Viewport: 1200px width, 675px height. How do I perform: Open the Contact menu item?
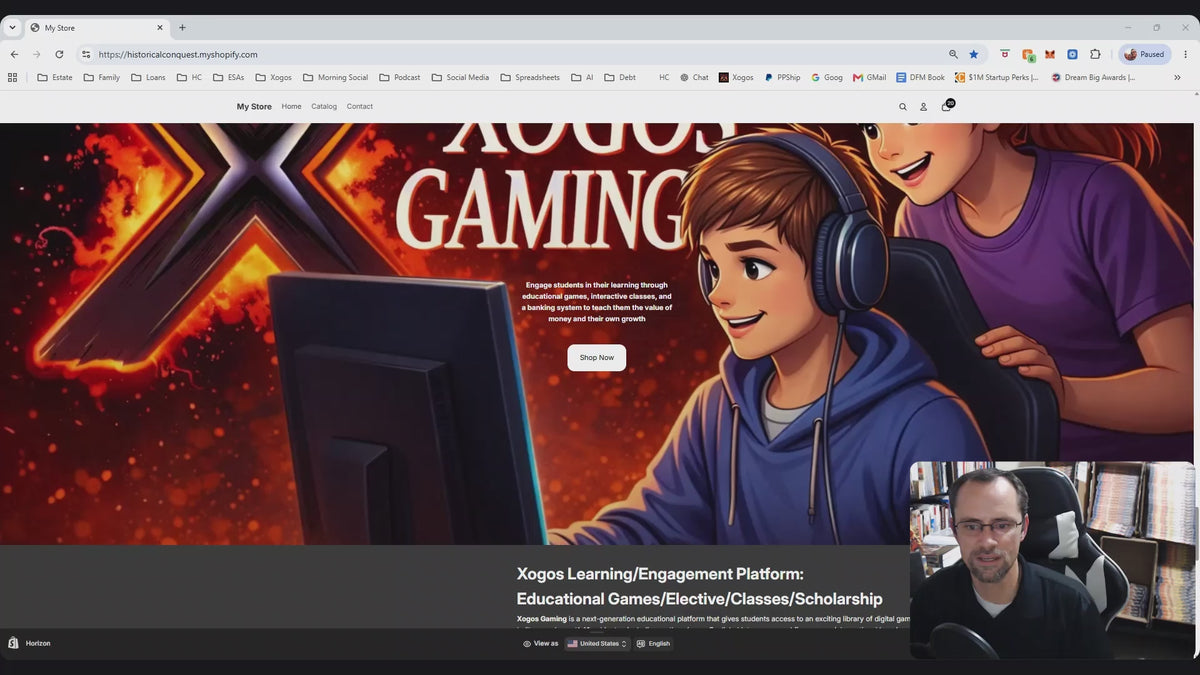tap(360, 106)
